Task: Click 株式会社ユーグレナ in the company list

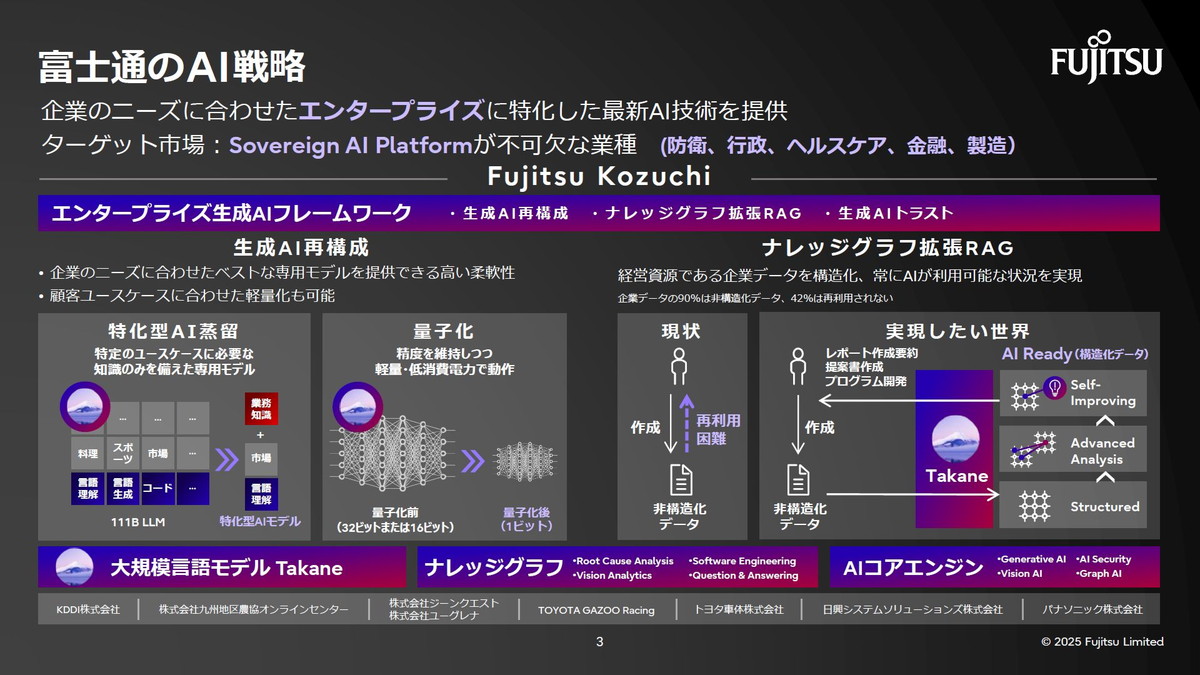Action: pos(434,616)
